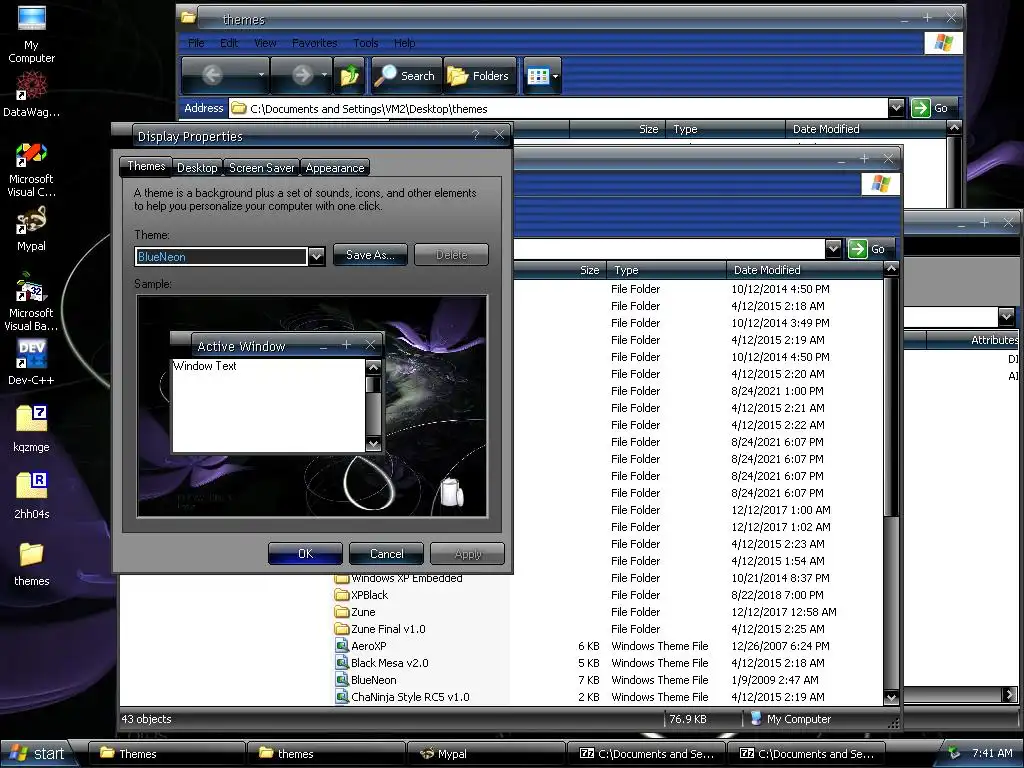This screenshot has width=1024, height=768.
Task: Click Back arrow in themes window toolbar
Action: point(213,76)
